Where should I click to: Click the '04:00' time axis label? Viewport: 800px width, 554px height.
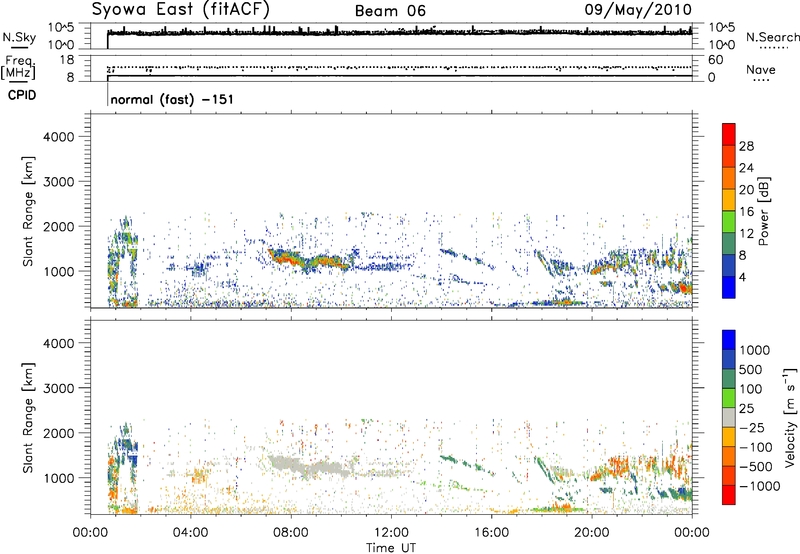pos(191,533)
